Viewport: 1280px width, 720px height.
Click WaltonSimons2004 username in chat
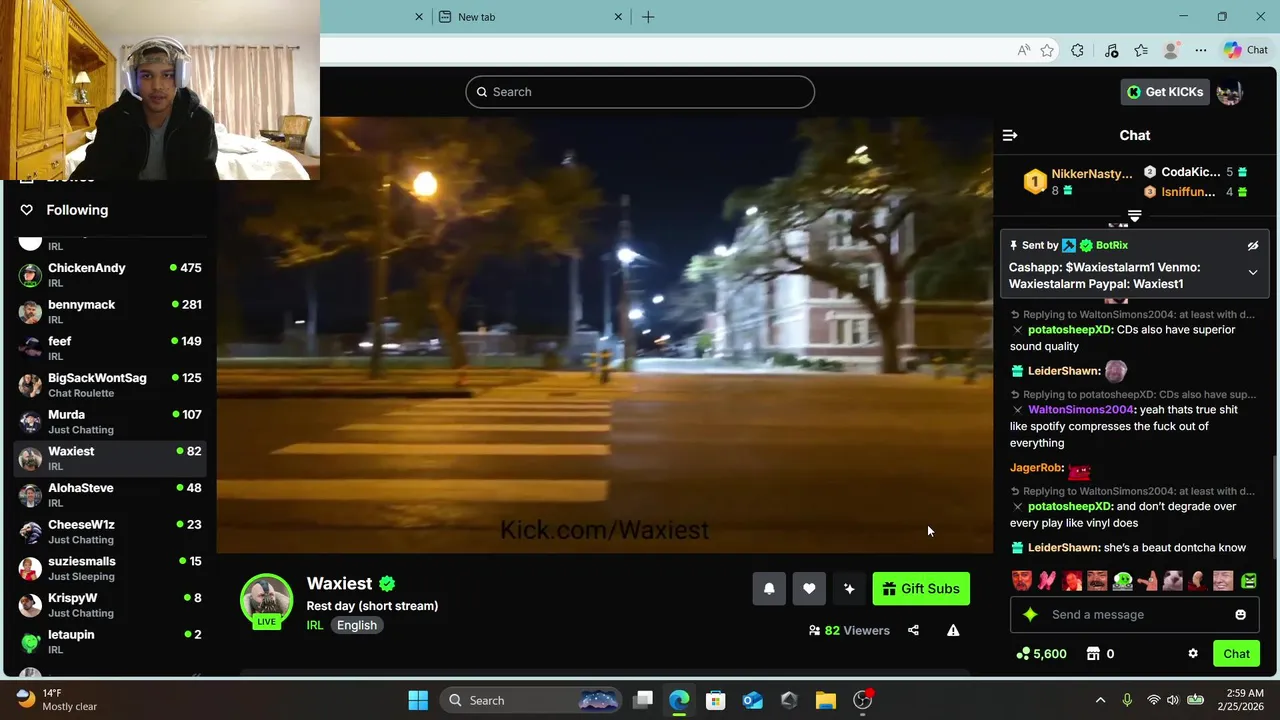(x=1081, y=410)
